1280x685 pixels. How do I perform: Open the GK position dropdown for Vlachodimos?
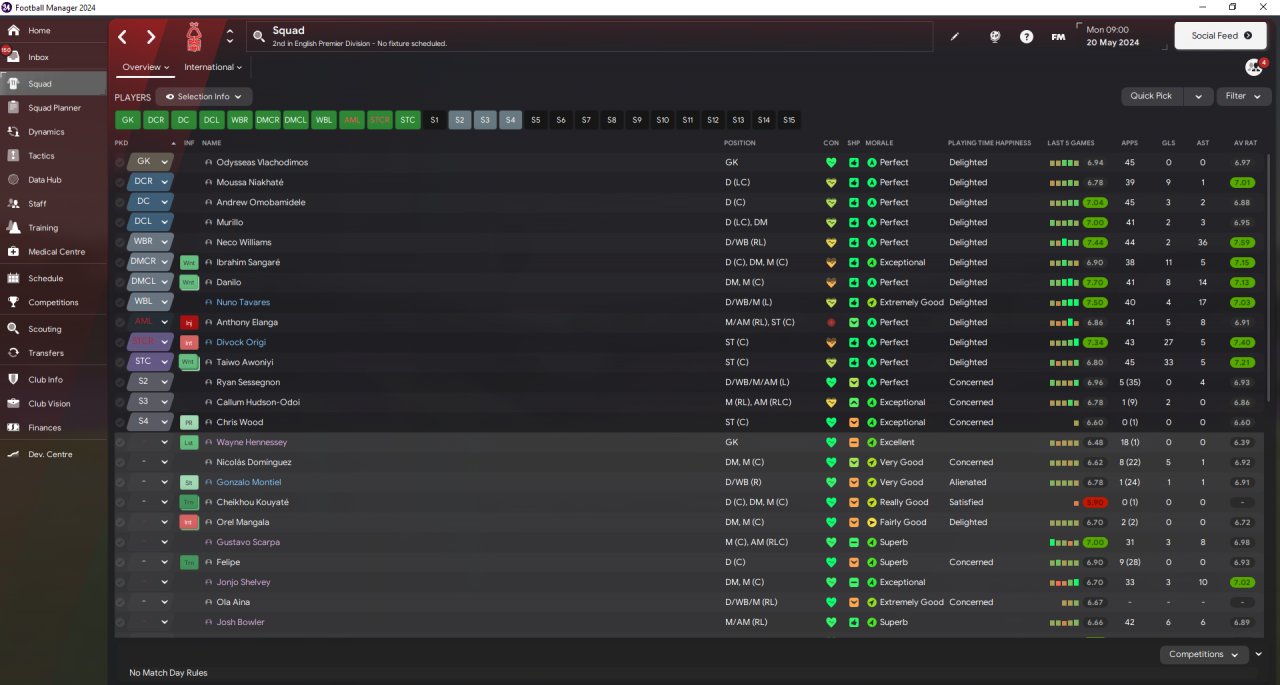164,162
